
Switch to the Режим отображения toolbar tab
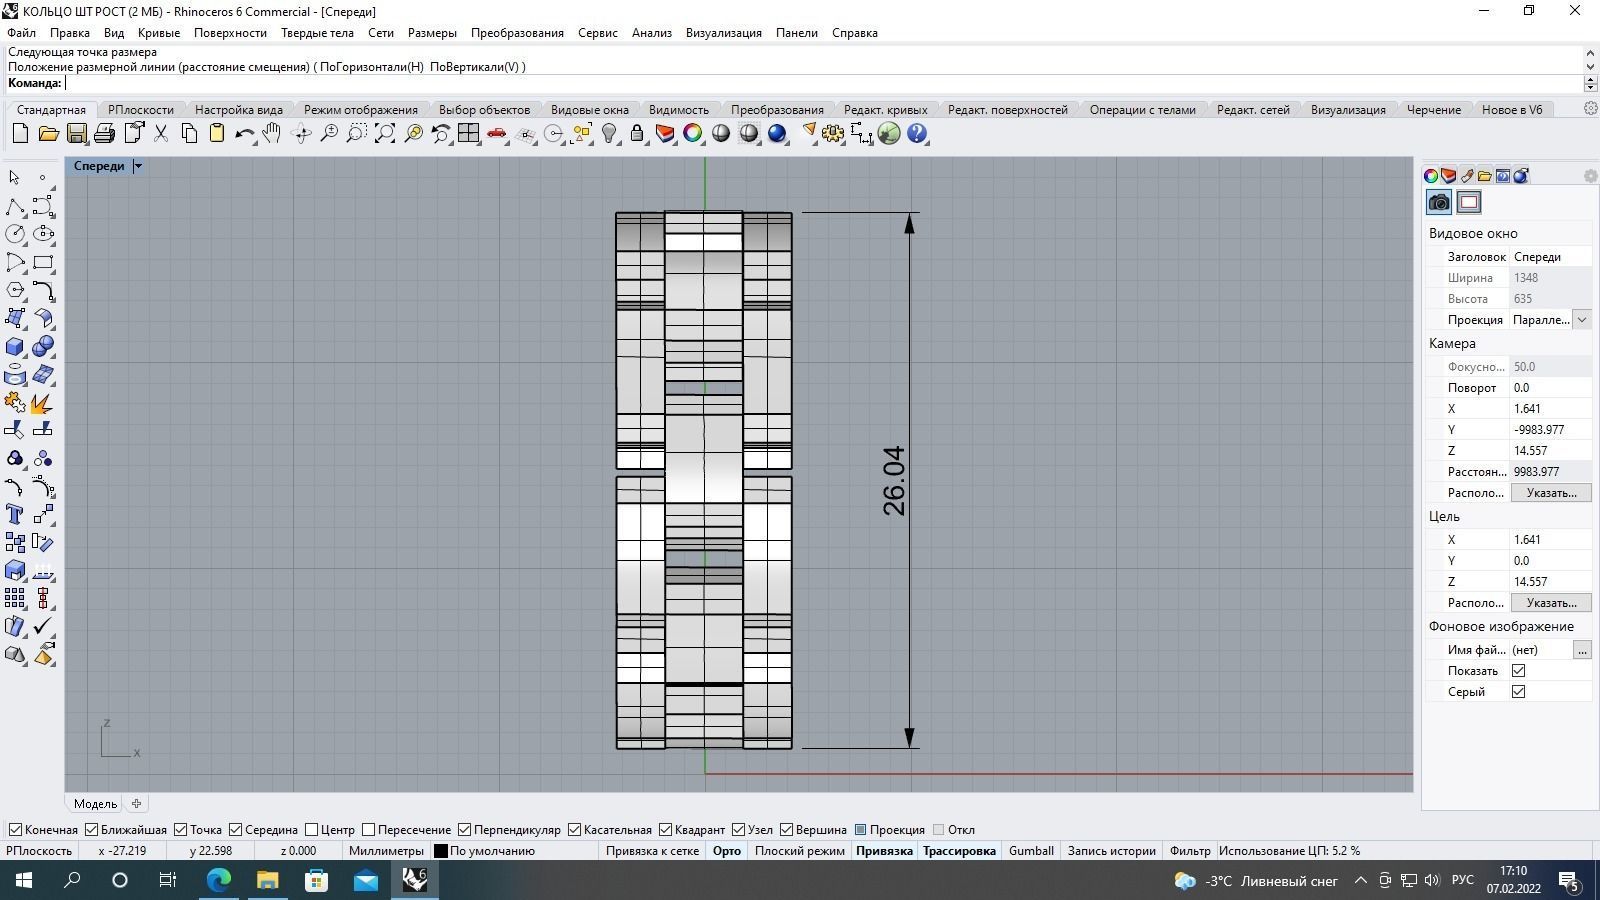[x=361, y=109]
